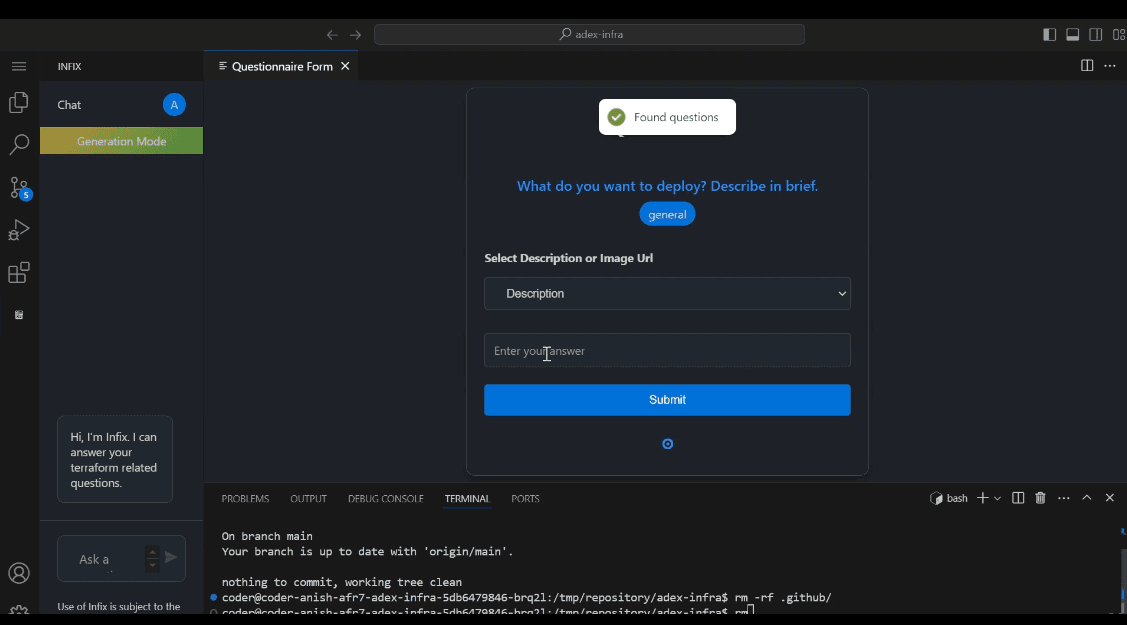Screen dimensions: 1127x625
Task: Kill the active terminal with the trash icon
Action: click(1040, 497)
